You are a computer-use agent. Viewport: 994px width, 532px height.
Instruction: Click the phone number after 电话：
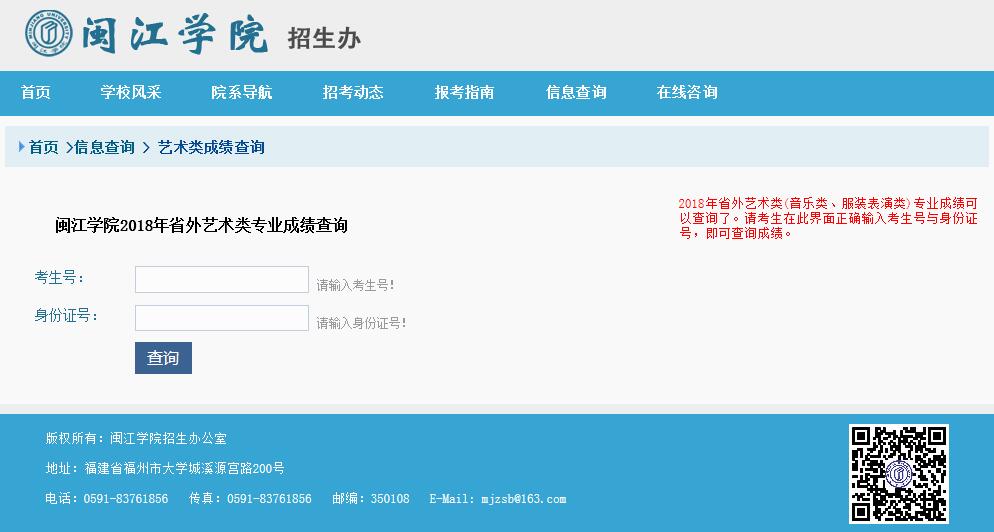click(126, 498)
